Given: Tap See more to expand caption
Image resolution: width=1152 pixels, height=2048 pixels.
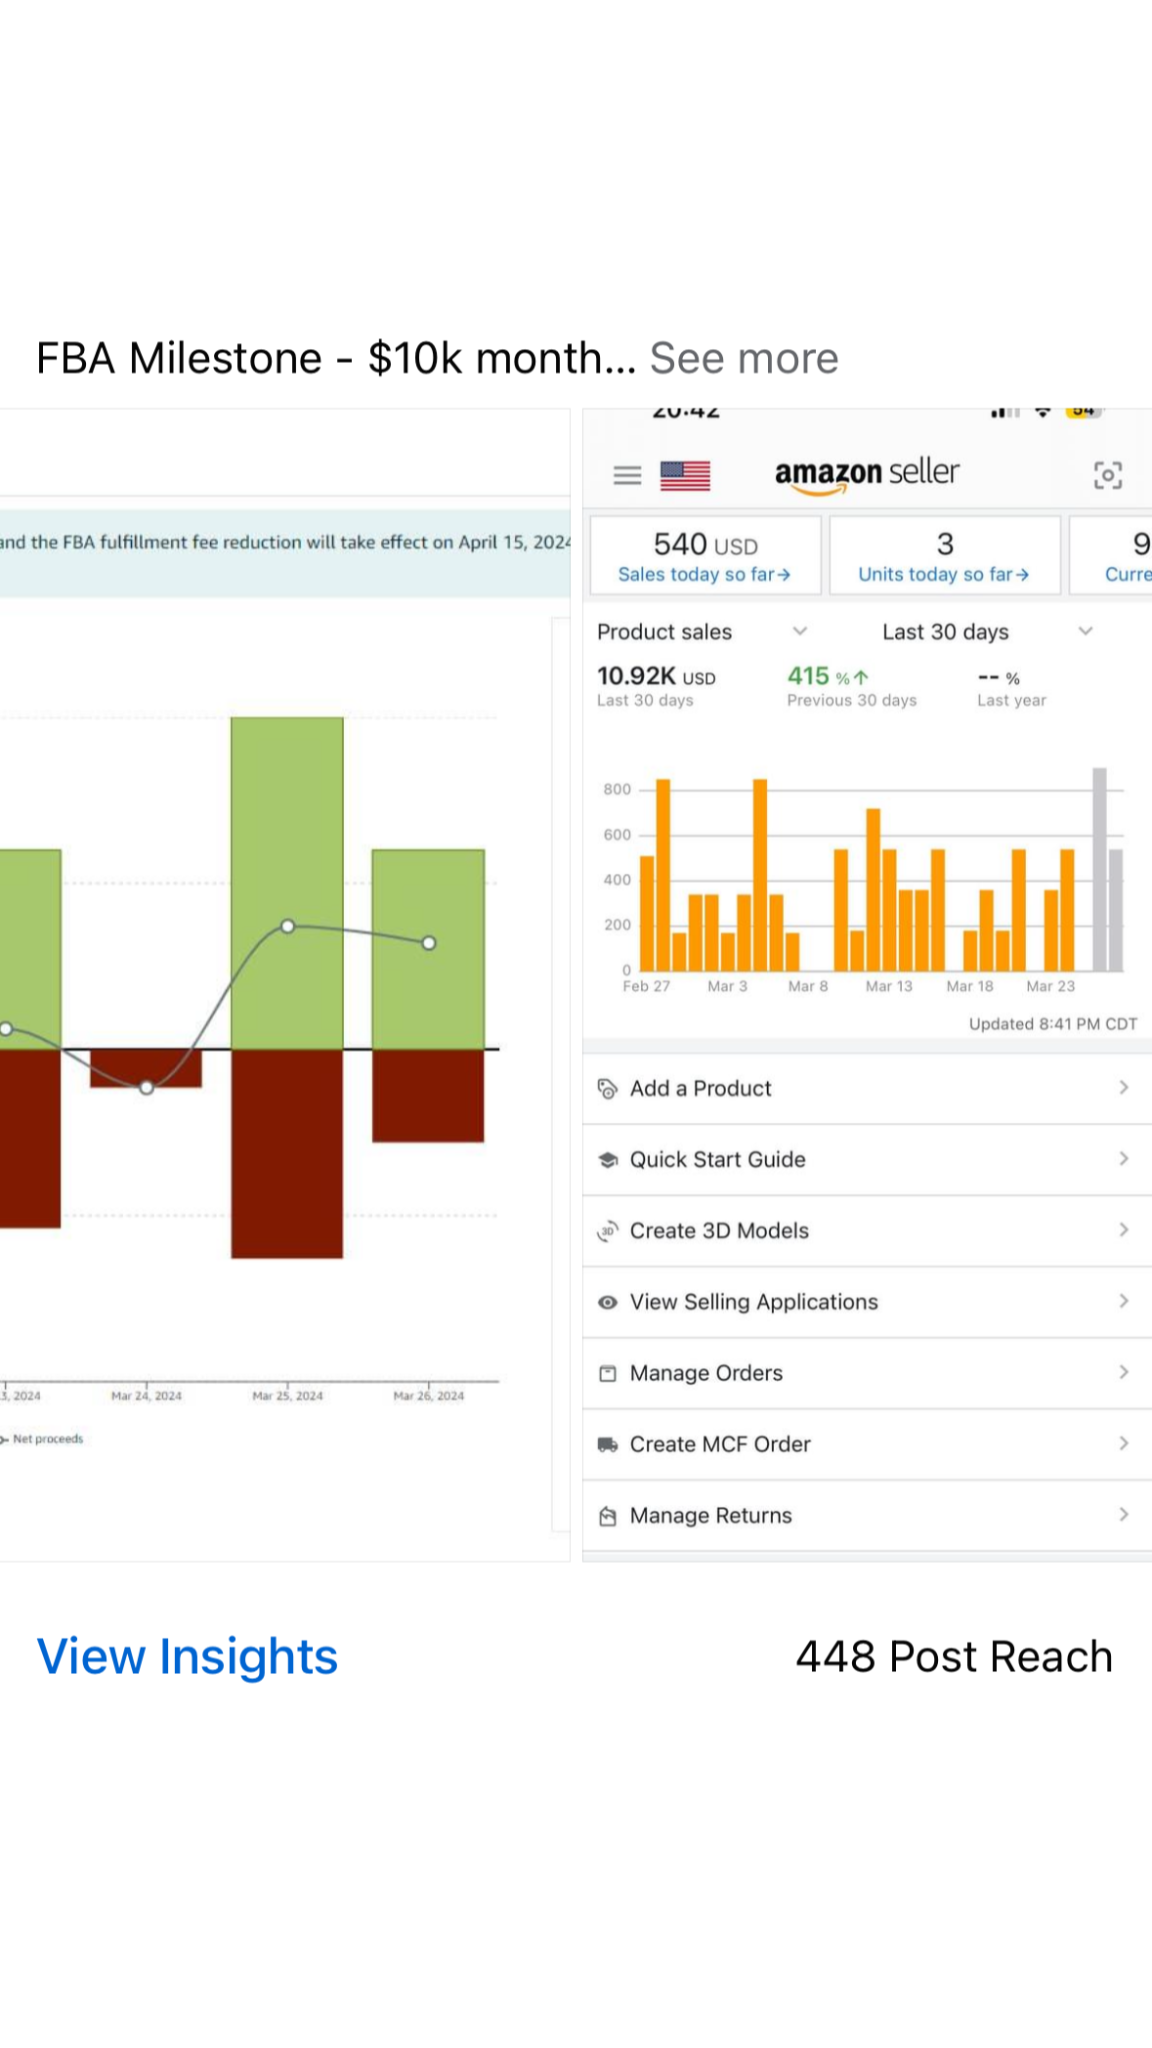Looking at the screenshot, I should point(744,358).
